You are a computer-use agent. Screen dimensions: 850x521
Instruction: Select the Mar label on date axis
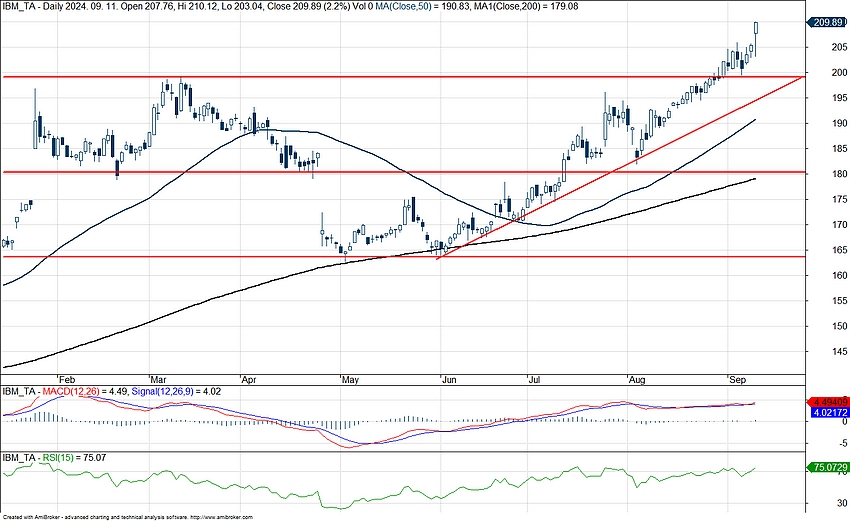(158, 380)
